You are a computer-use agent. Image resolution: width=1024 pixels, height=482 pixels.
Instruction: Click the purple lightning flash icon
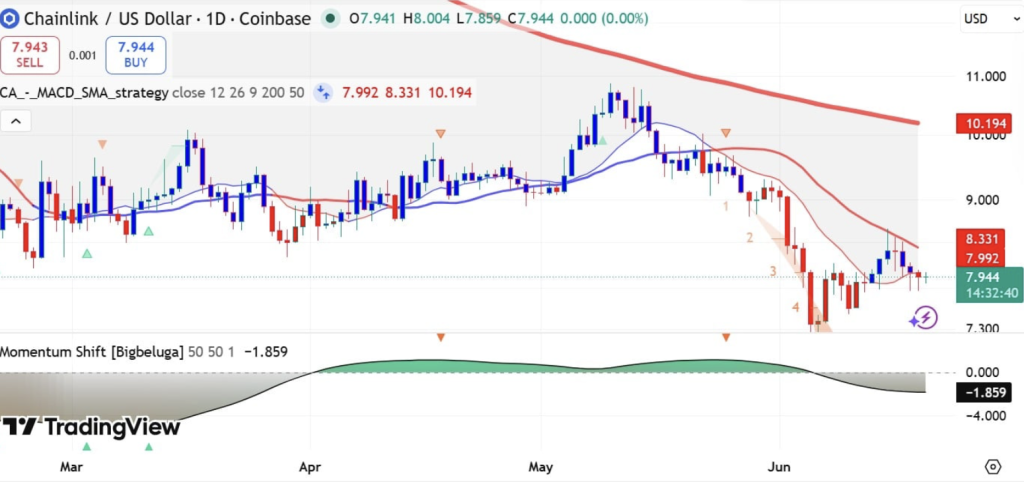tap(924, 318)
